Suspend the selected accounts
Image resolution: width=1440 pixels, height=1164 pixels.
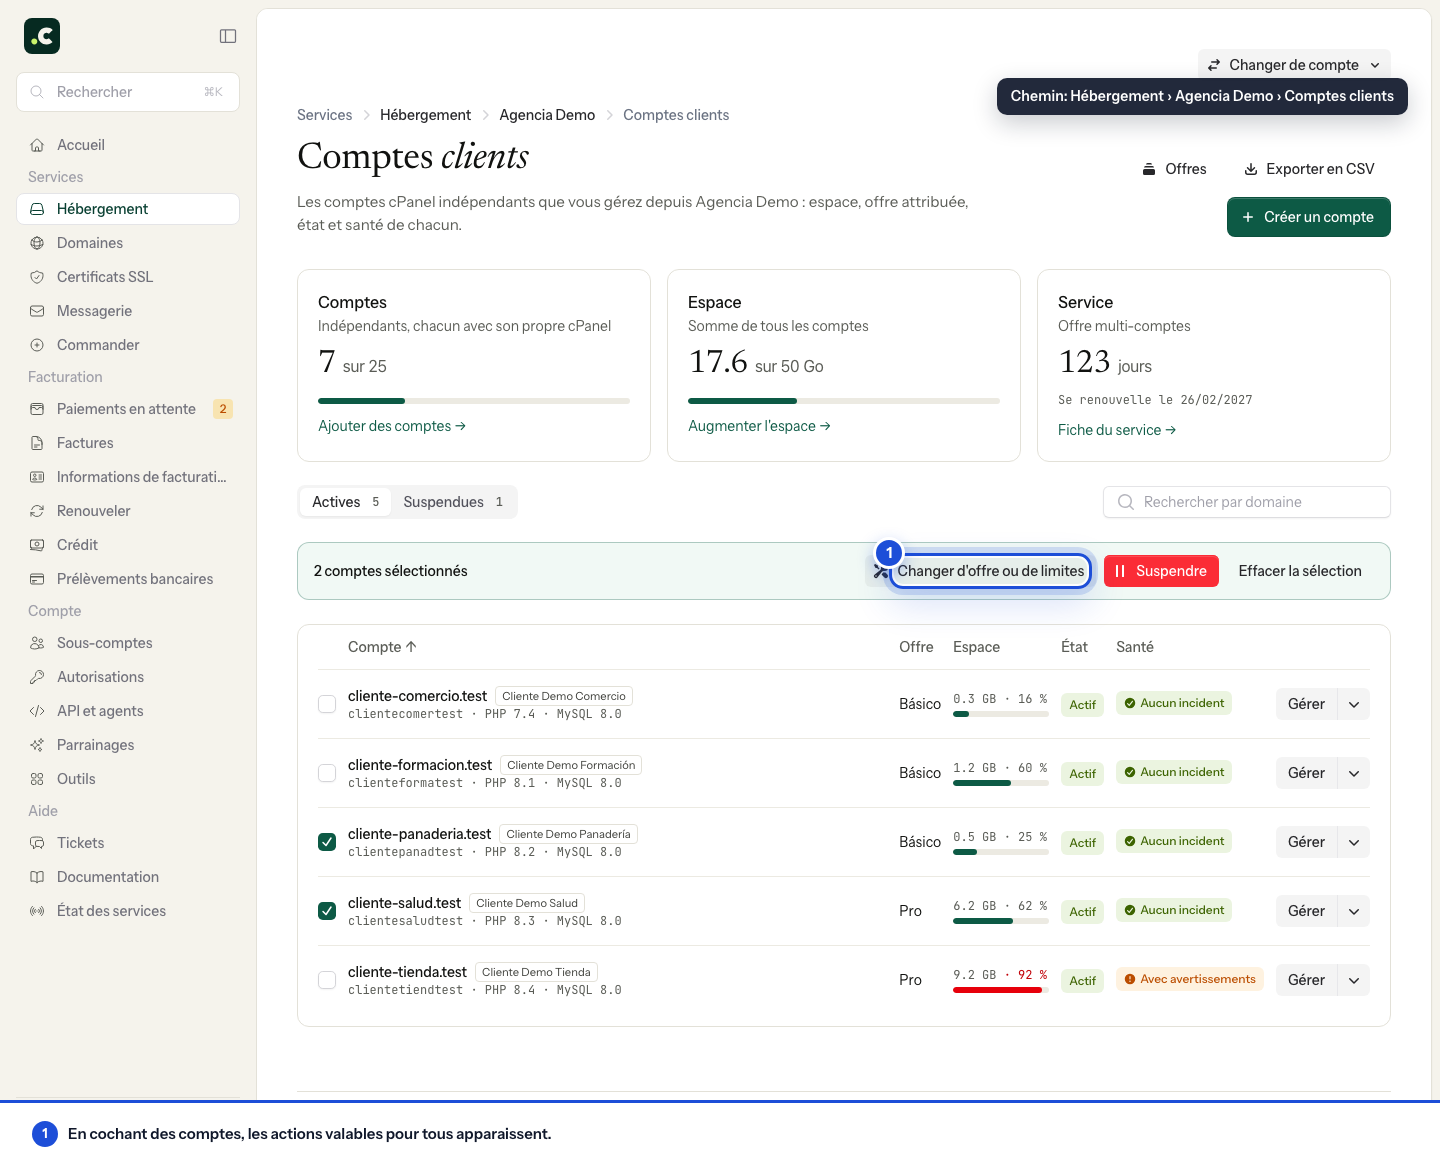pyautogui.click(x=1161, y=571)
